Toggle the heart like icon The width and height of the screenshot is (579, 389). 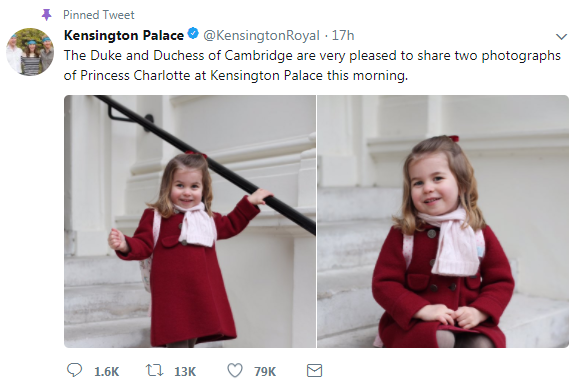[235, 370]
